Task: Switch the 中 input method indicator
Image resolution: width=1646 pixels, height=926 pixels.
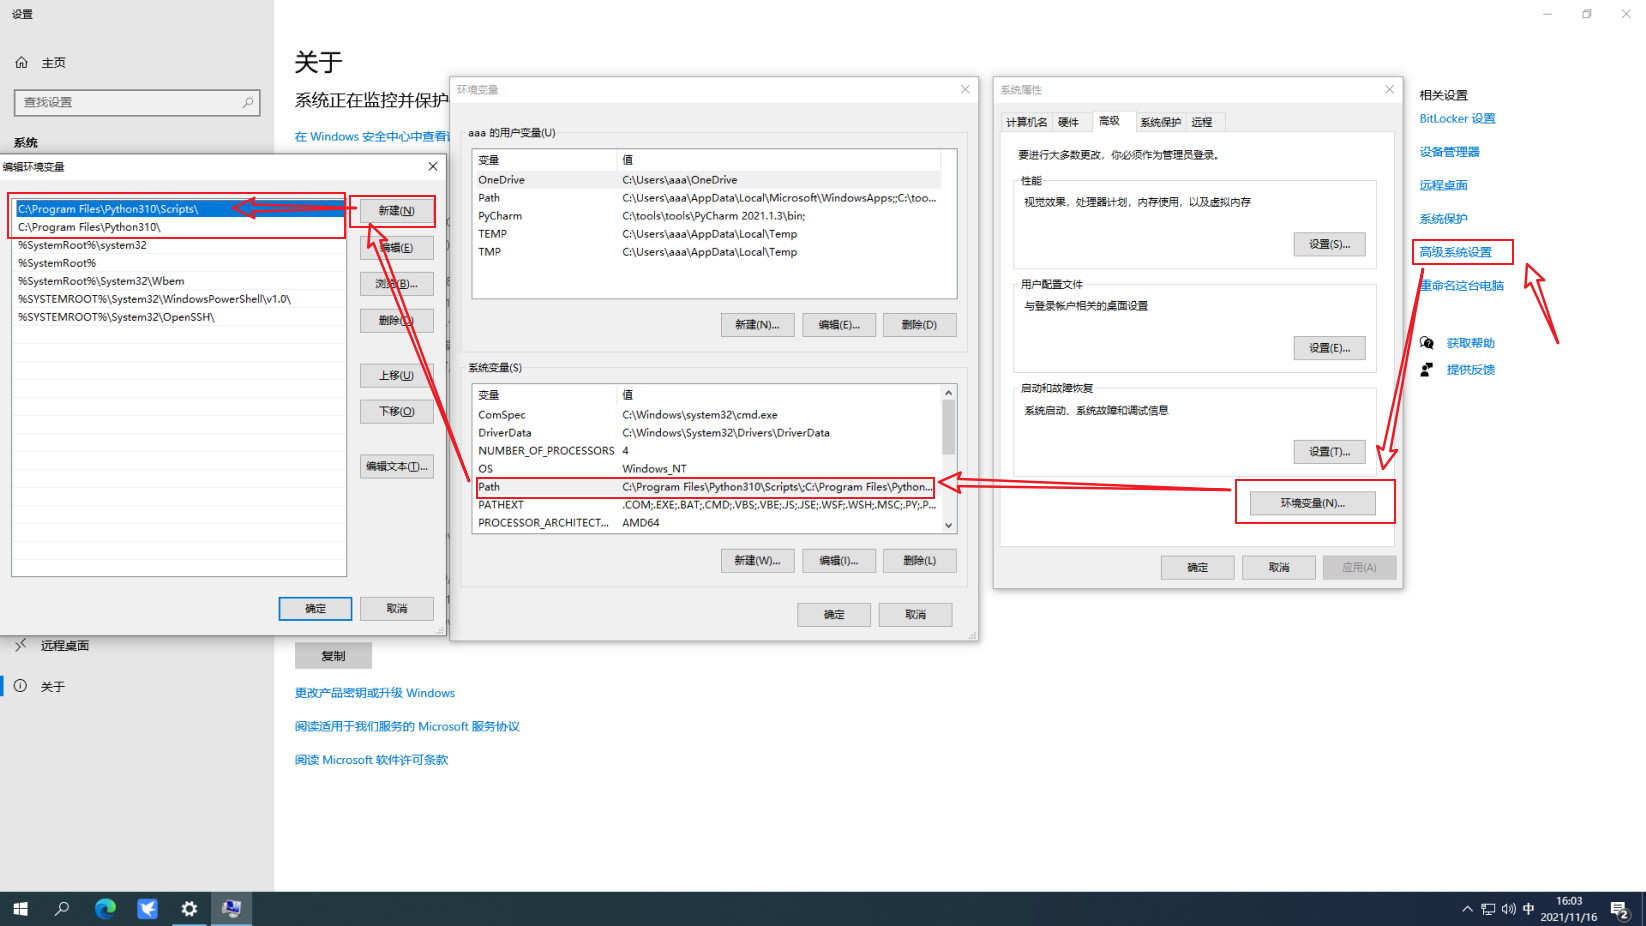Action: tap(1528, 909)
